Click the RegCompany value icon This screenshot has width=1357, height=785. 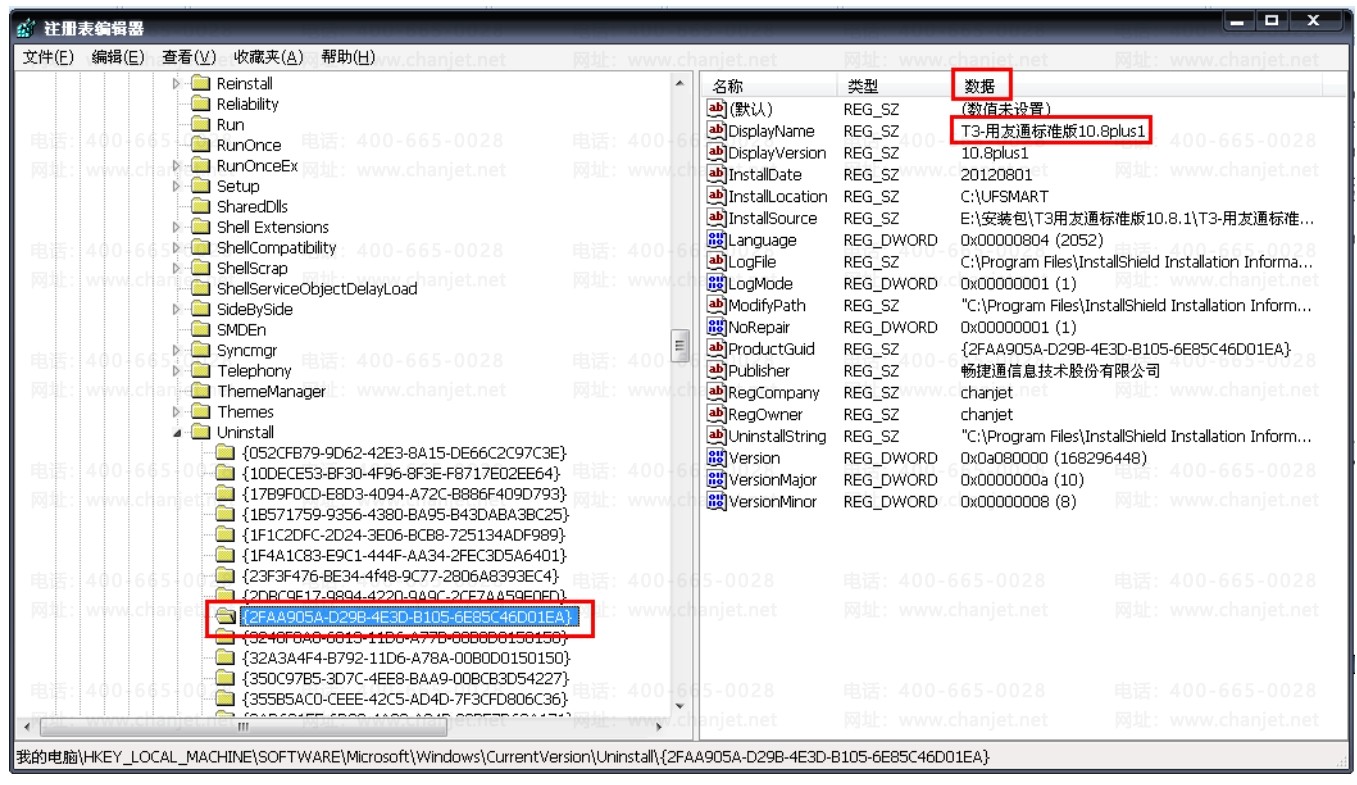click(716, 392)
